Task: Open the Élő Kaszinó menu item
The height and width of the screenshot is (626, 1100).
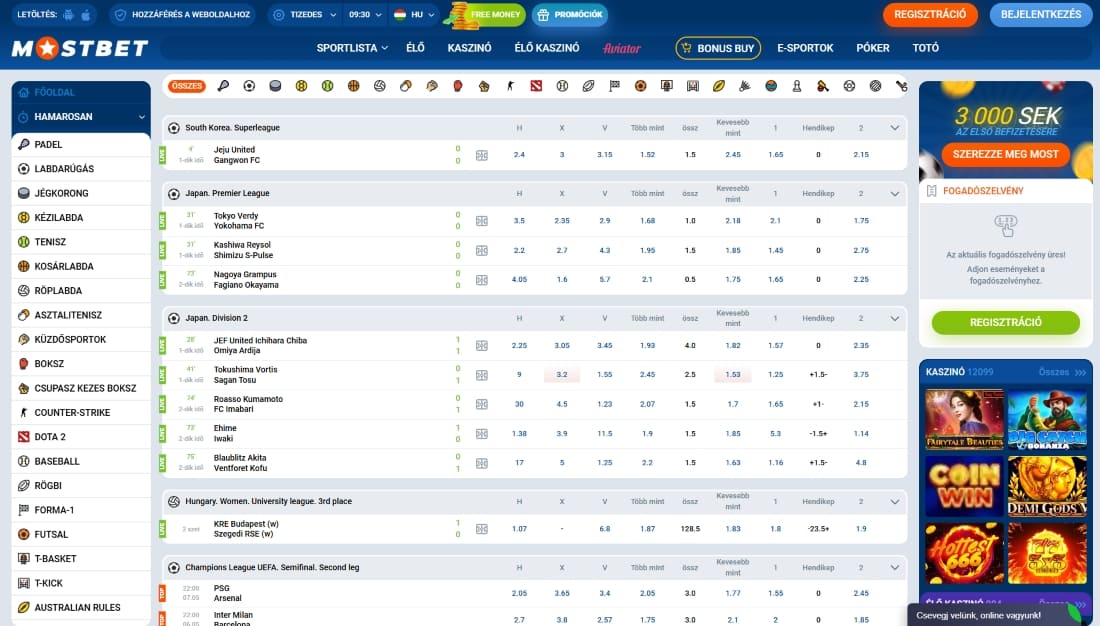Action: click(x=546, y=48)
